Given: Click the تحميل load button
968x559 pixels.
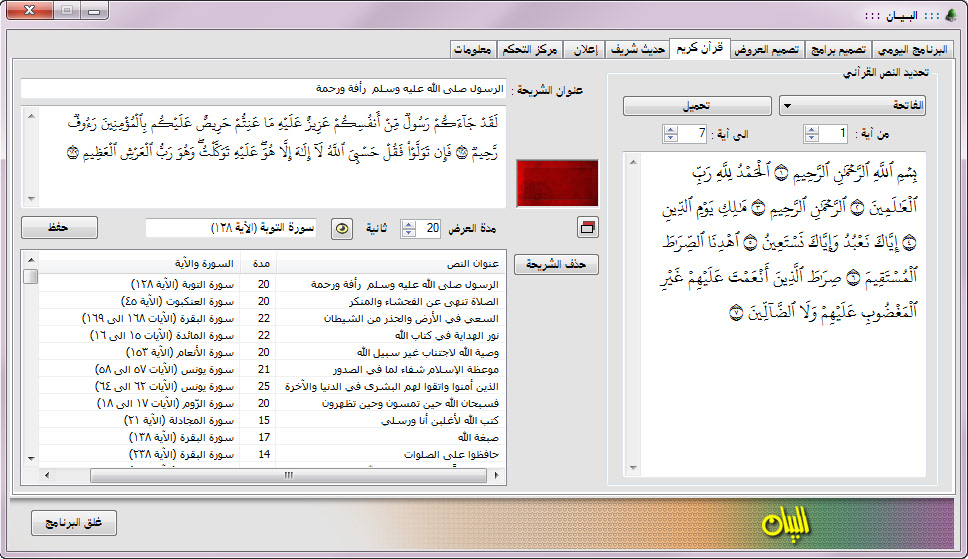Looking at the screenshot, I should (697, 106).
